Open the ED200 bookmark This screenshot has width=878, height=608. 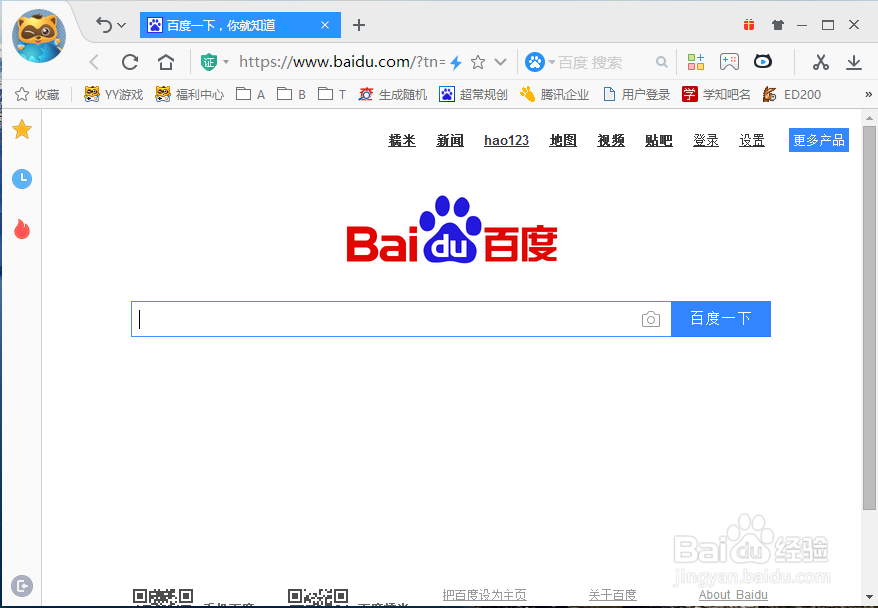[792, 95]
